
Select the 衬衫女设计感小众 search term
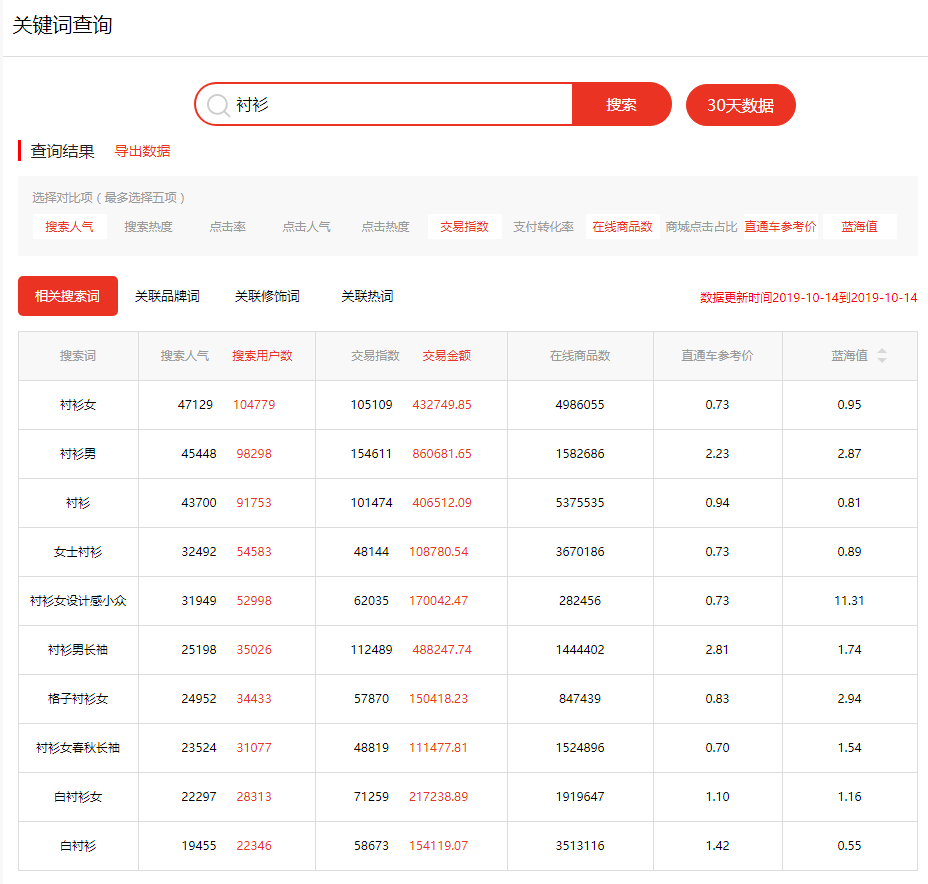[78, 601]
